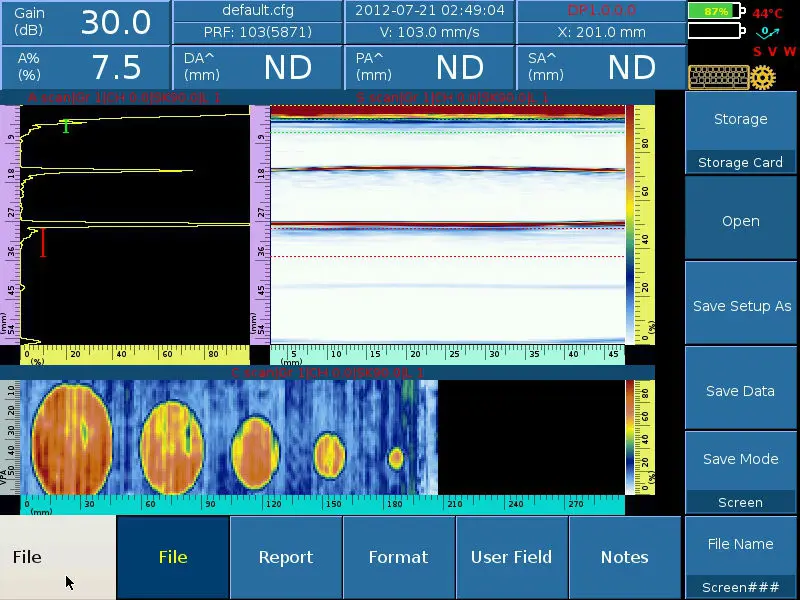
Task: Open the Report menu
Action: [286, 557]
